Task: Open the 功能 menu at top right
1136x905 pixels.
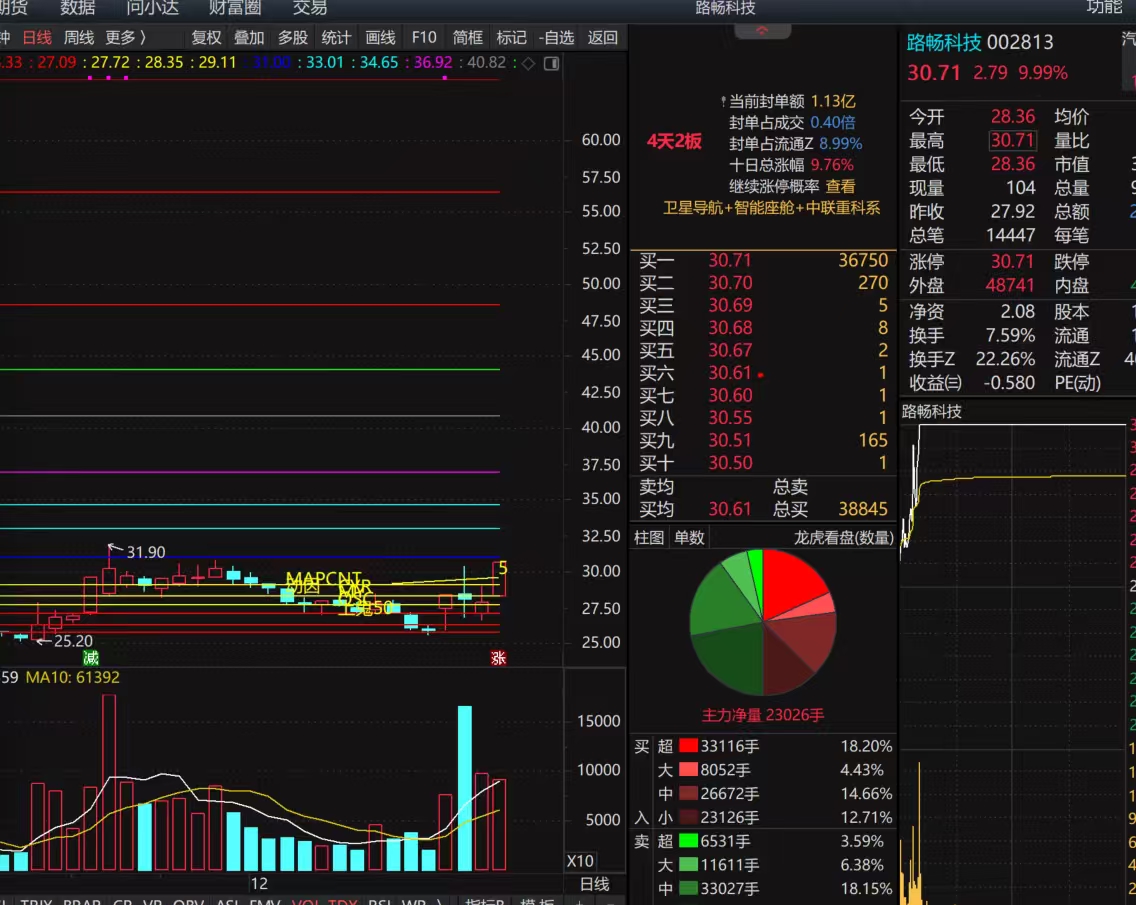Action: pos(1104,8)
